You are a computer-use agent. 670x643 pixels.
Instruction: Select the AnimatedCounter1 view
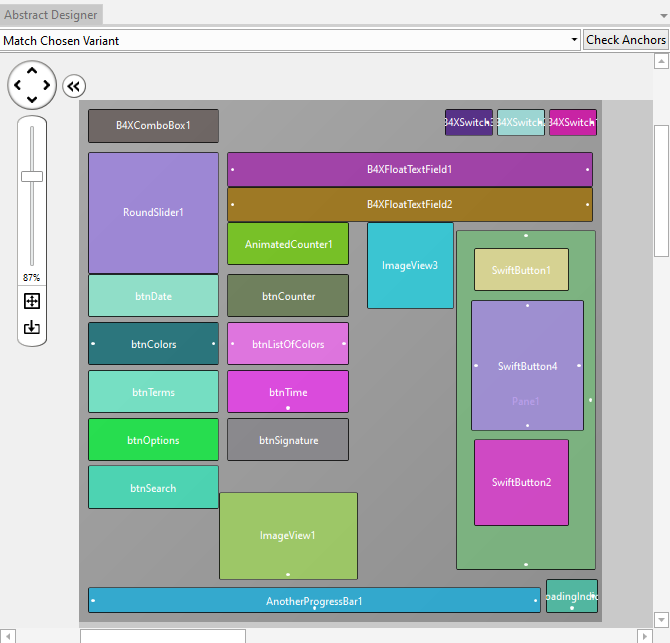[x=288, y=244]
